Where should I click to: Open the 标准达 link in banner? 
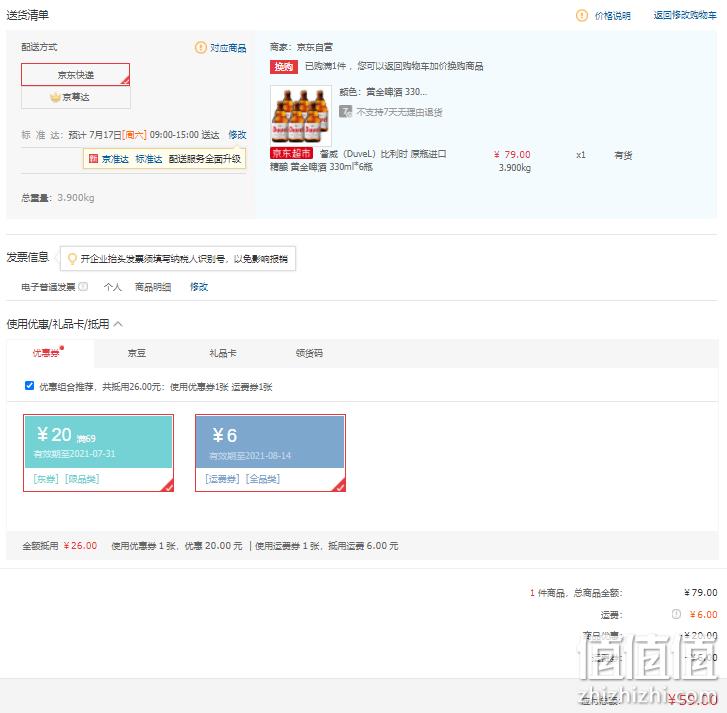(149, 159)
